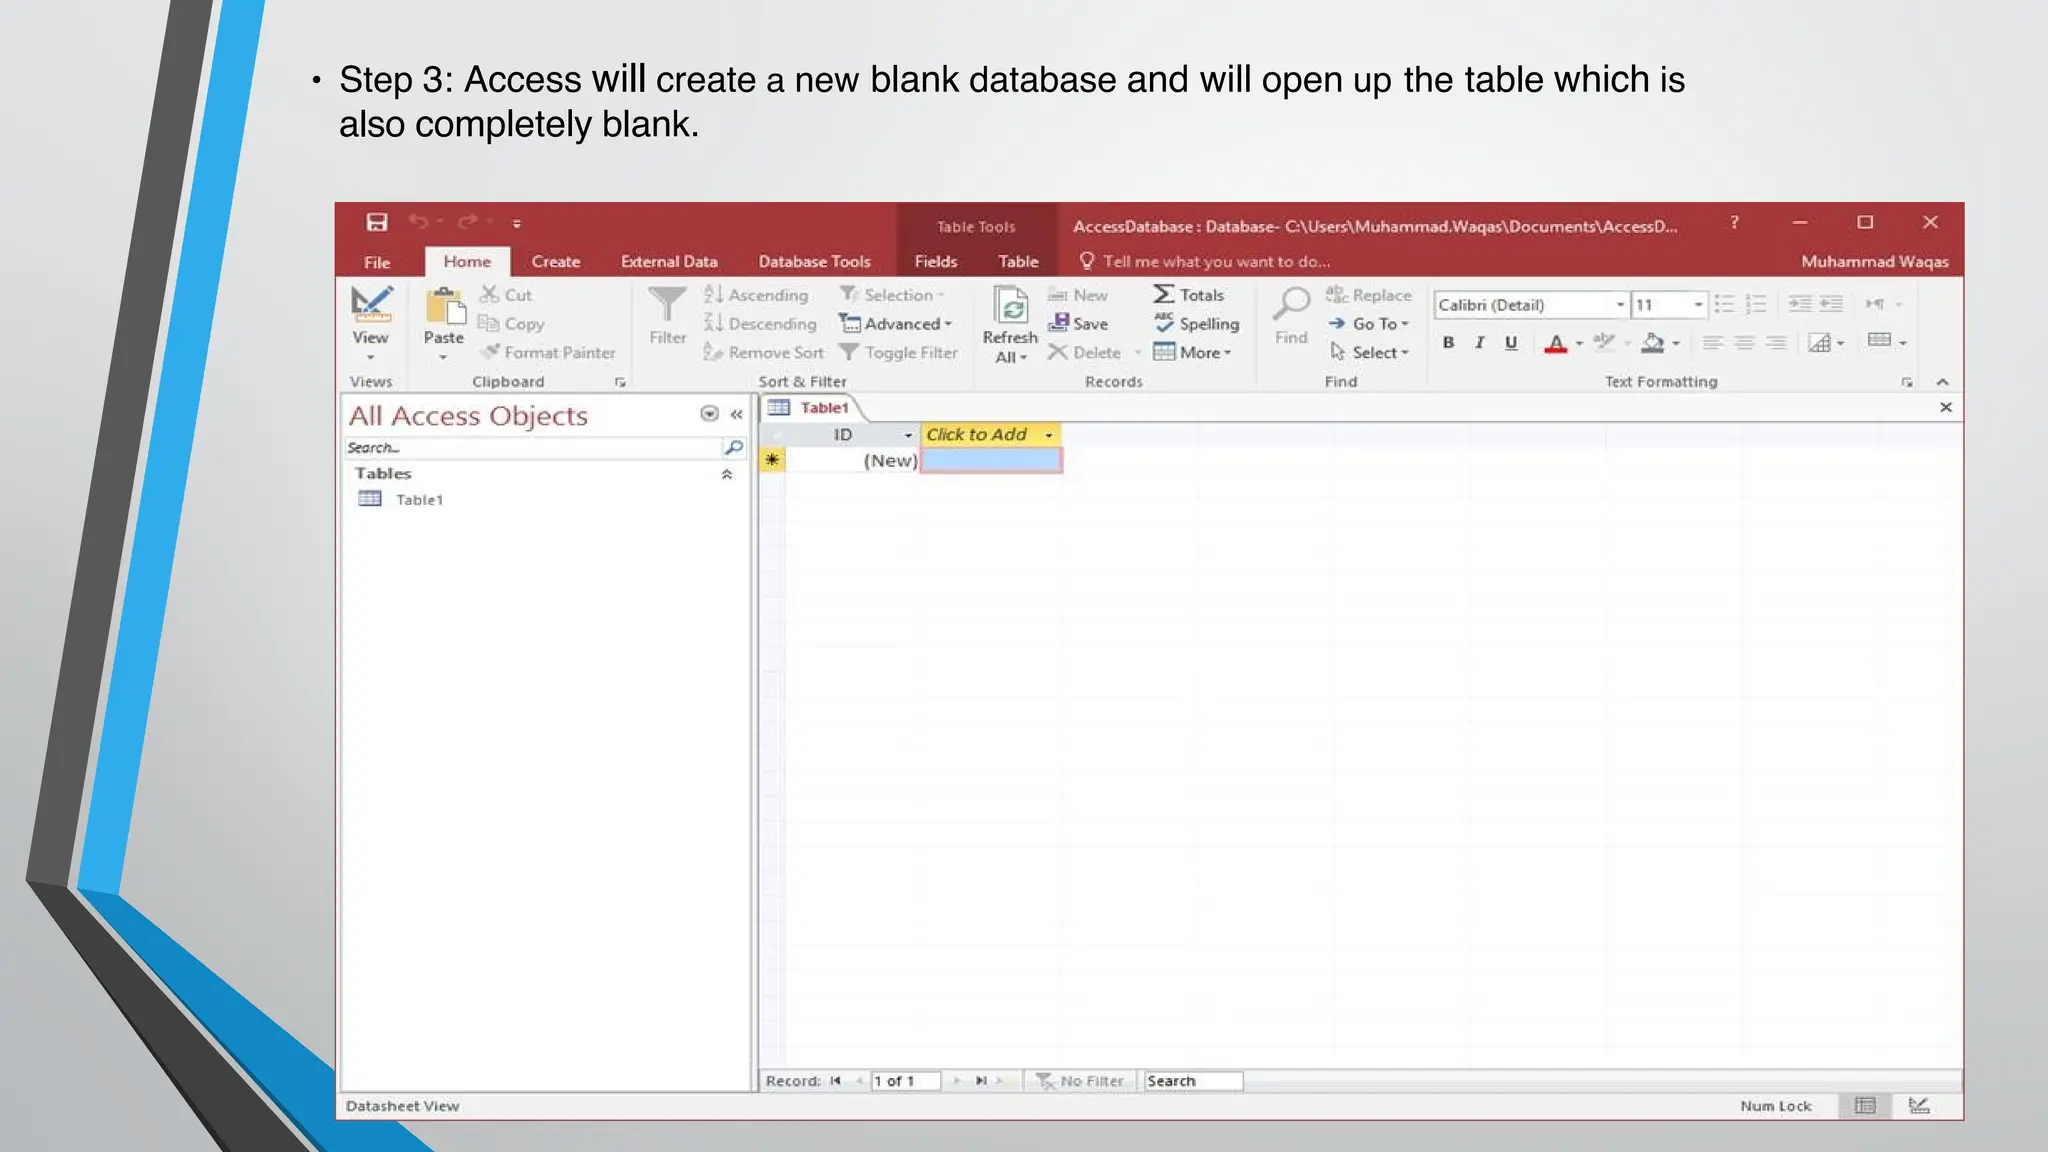Sort records Ascending
Screen dimensions: 2048x1152
(x=756, y=295)
